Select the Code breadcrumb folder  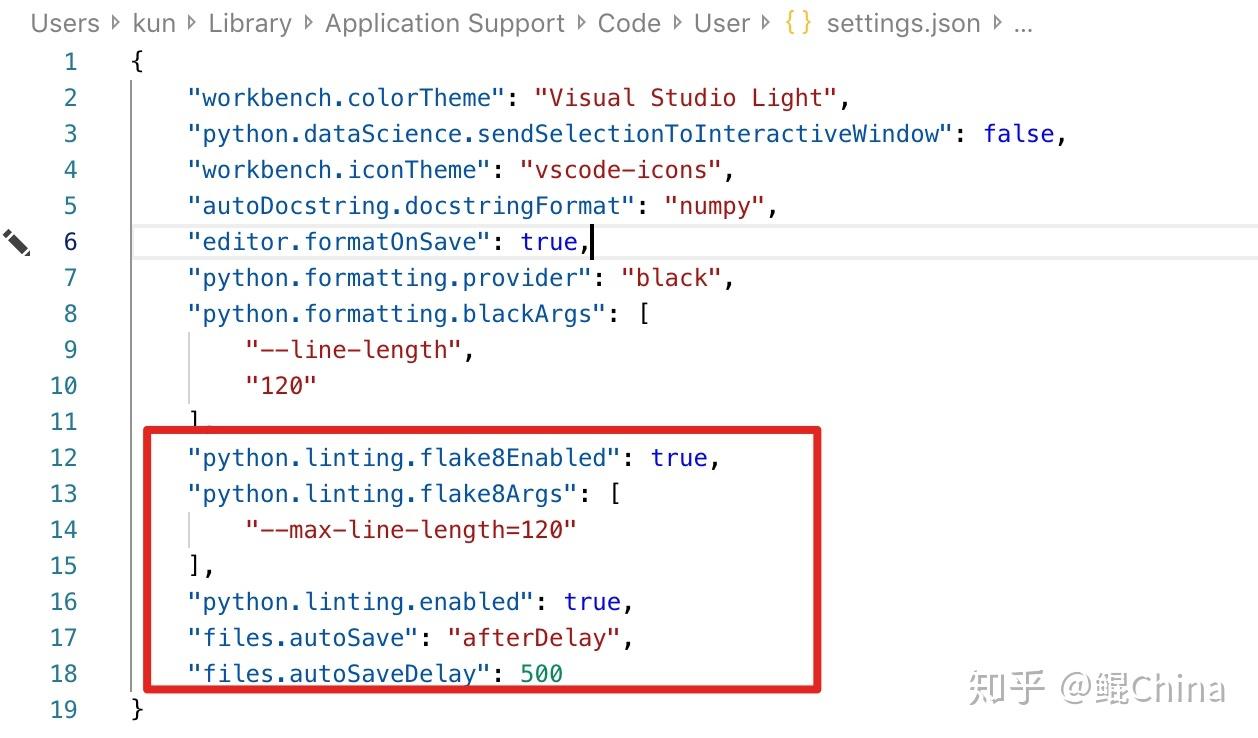pos(629,23)
